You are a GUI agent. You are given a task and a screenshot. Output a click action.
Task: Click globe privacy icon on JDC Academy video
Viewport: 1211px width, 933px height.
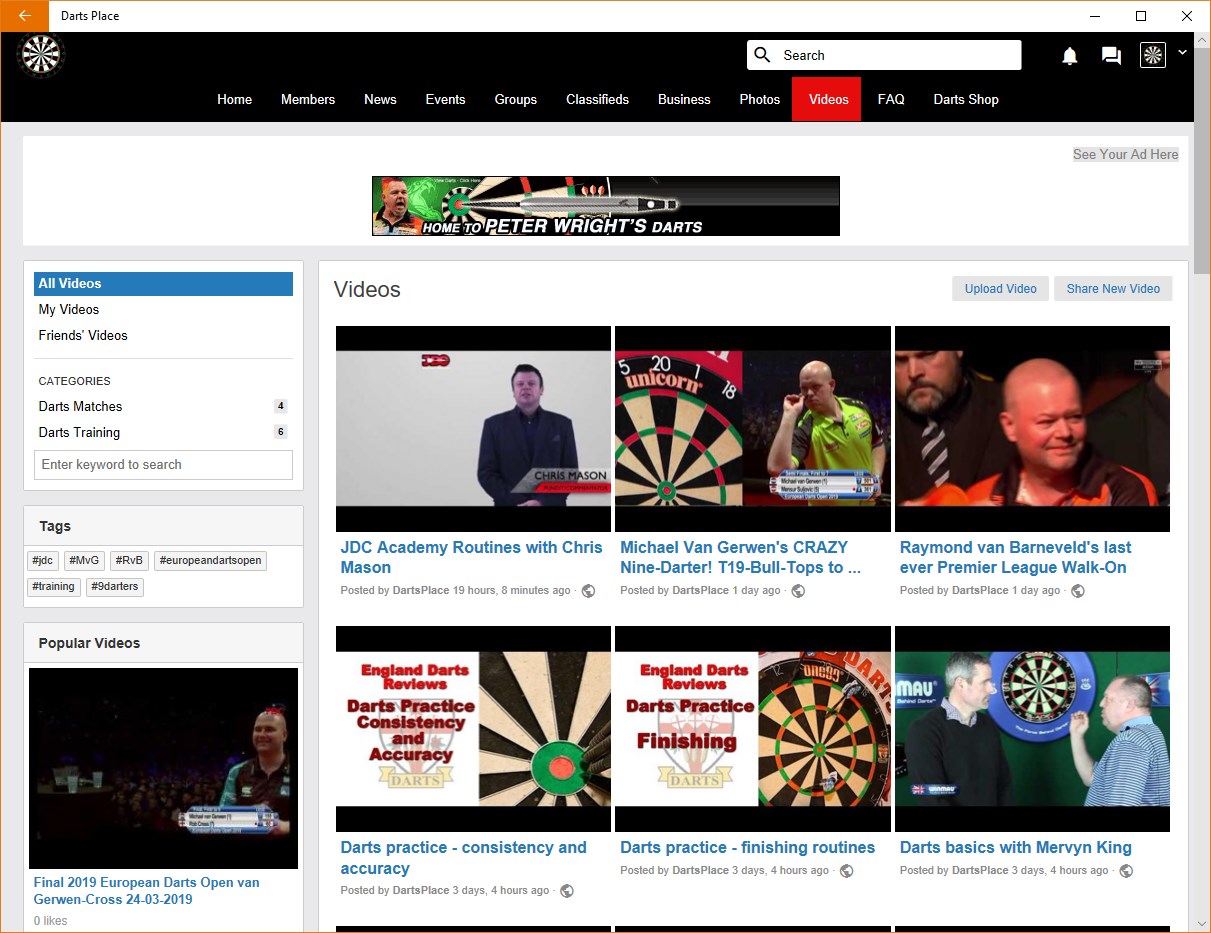pyautogui.click(x=588, y=591)
